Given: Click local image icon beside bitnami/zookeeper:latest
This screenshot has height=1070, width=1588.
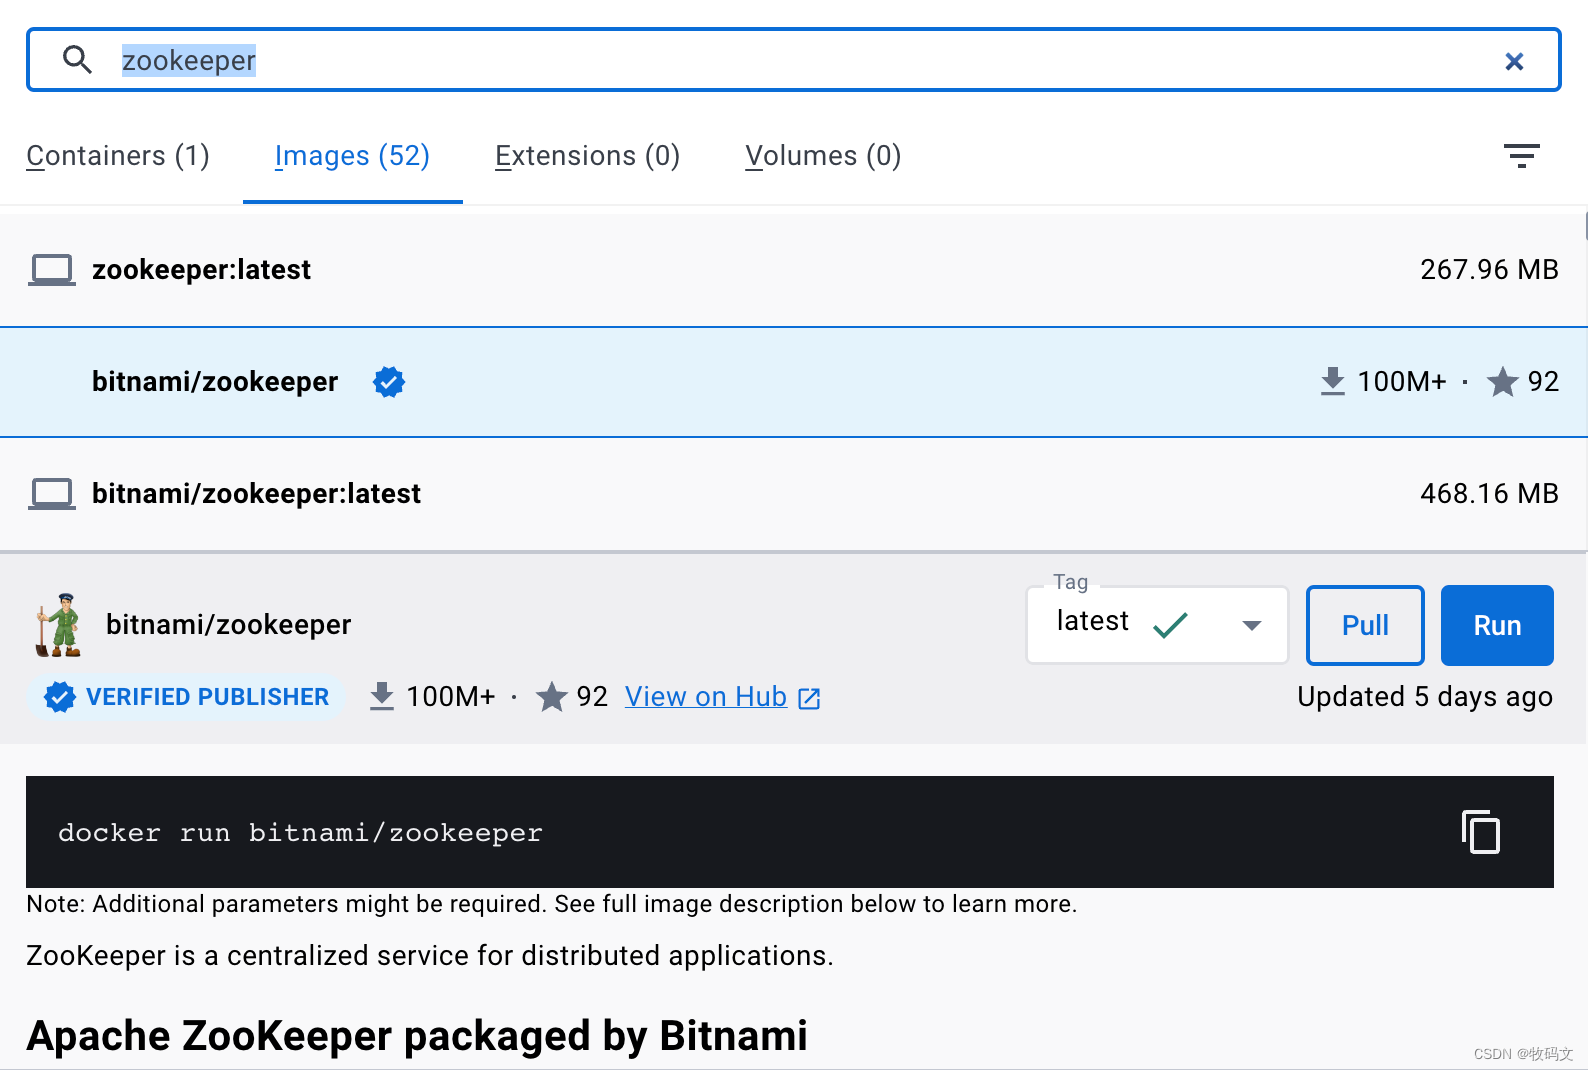Looking at the screenshot, I should 52,494.
